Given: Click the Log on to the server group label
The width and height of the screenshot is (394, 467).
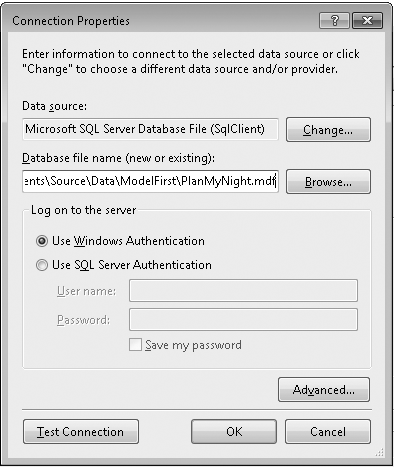Looking at the screenshot, I should (x=83, y=210).
